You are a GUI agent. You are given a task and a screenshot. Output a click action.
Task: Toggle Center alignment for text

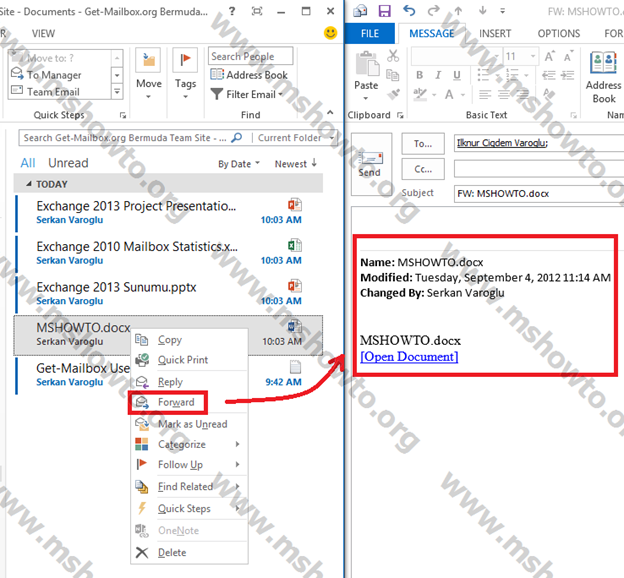point(504,94)
